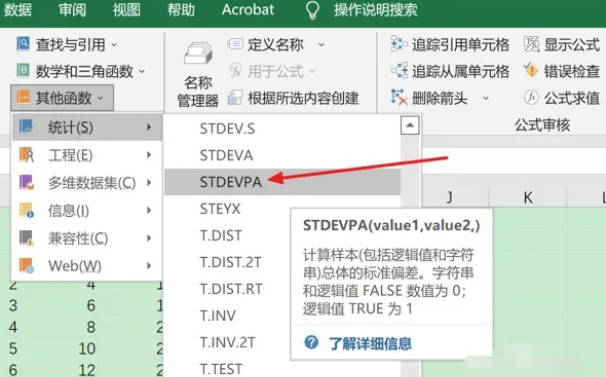The height and width of the screenshot is (377, 606).
Task: Click the 其他函数 icon
Action: [x=23, y=97]
